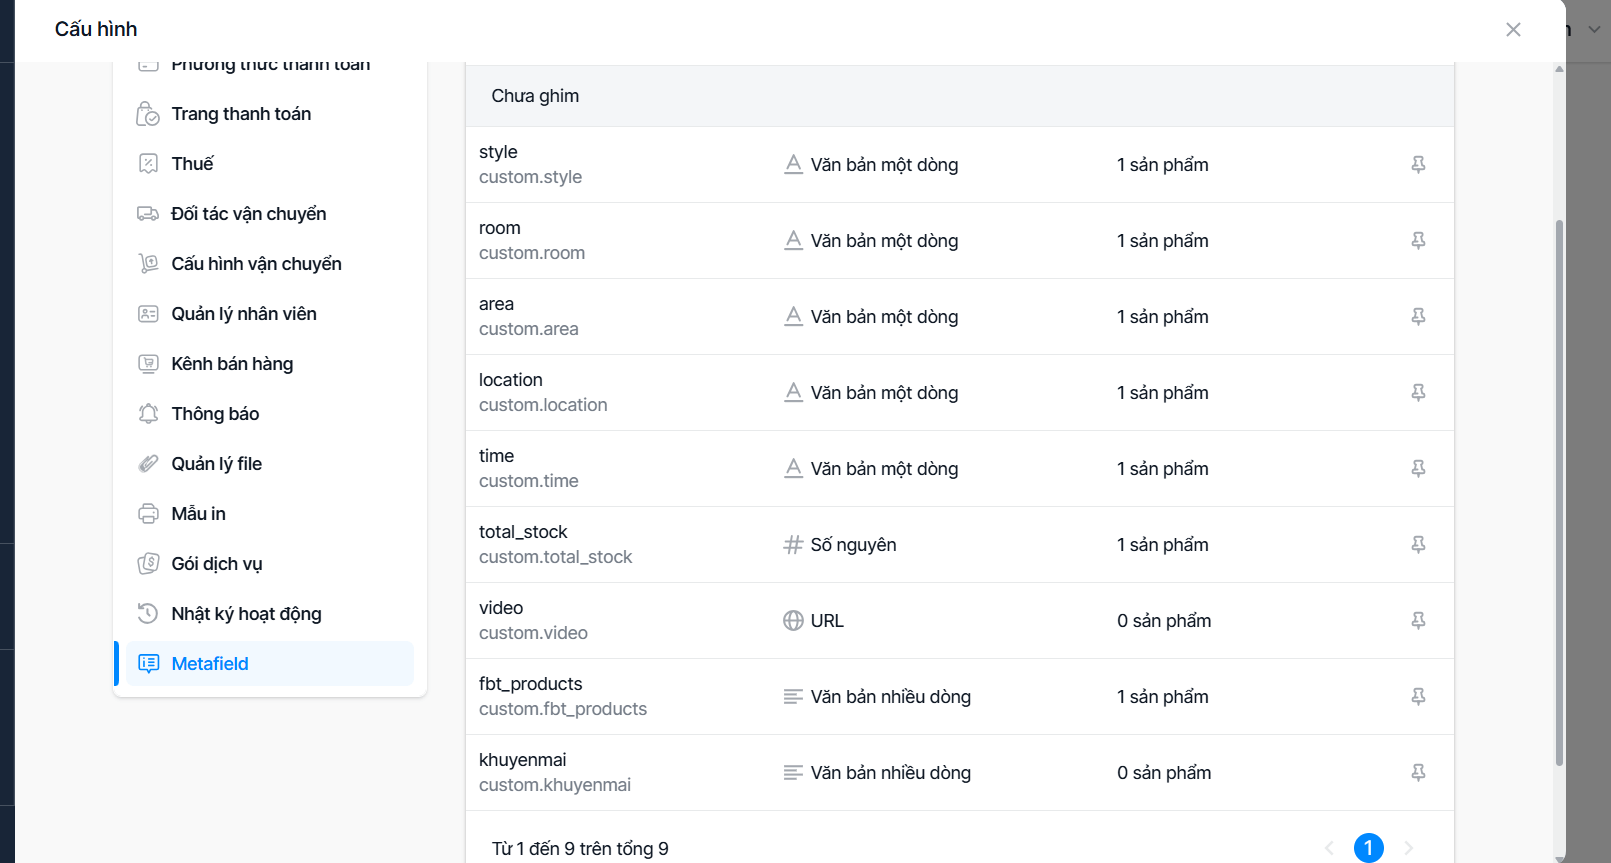Click the globe URL icon of video row
Screen dimensions: 1611x863
coord(793,621)
